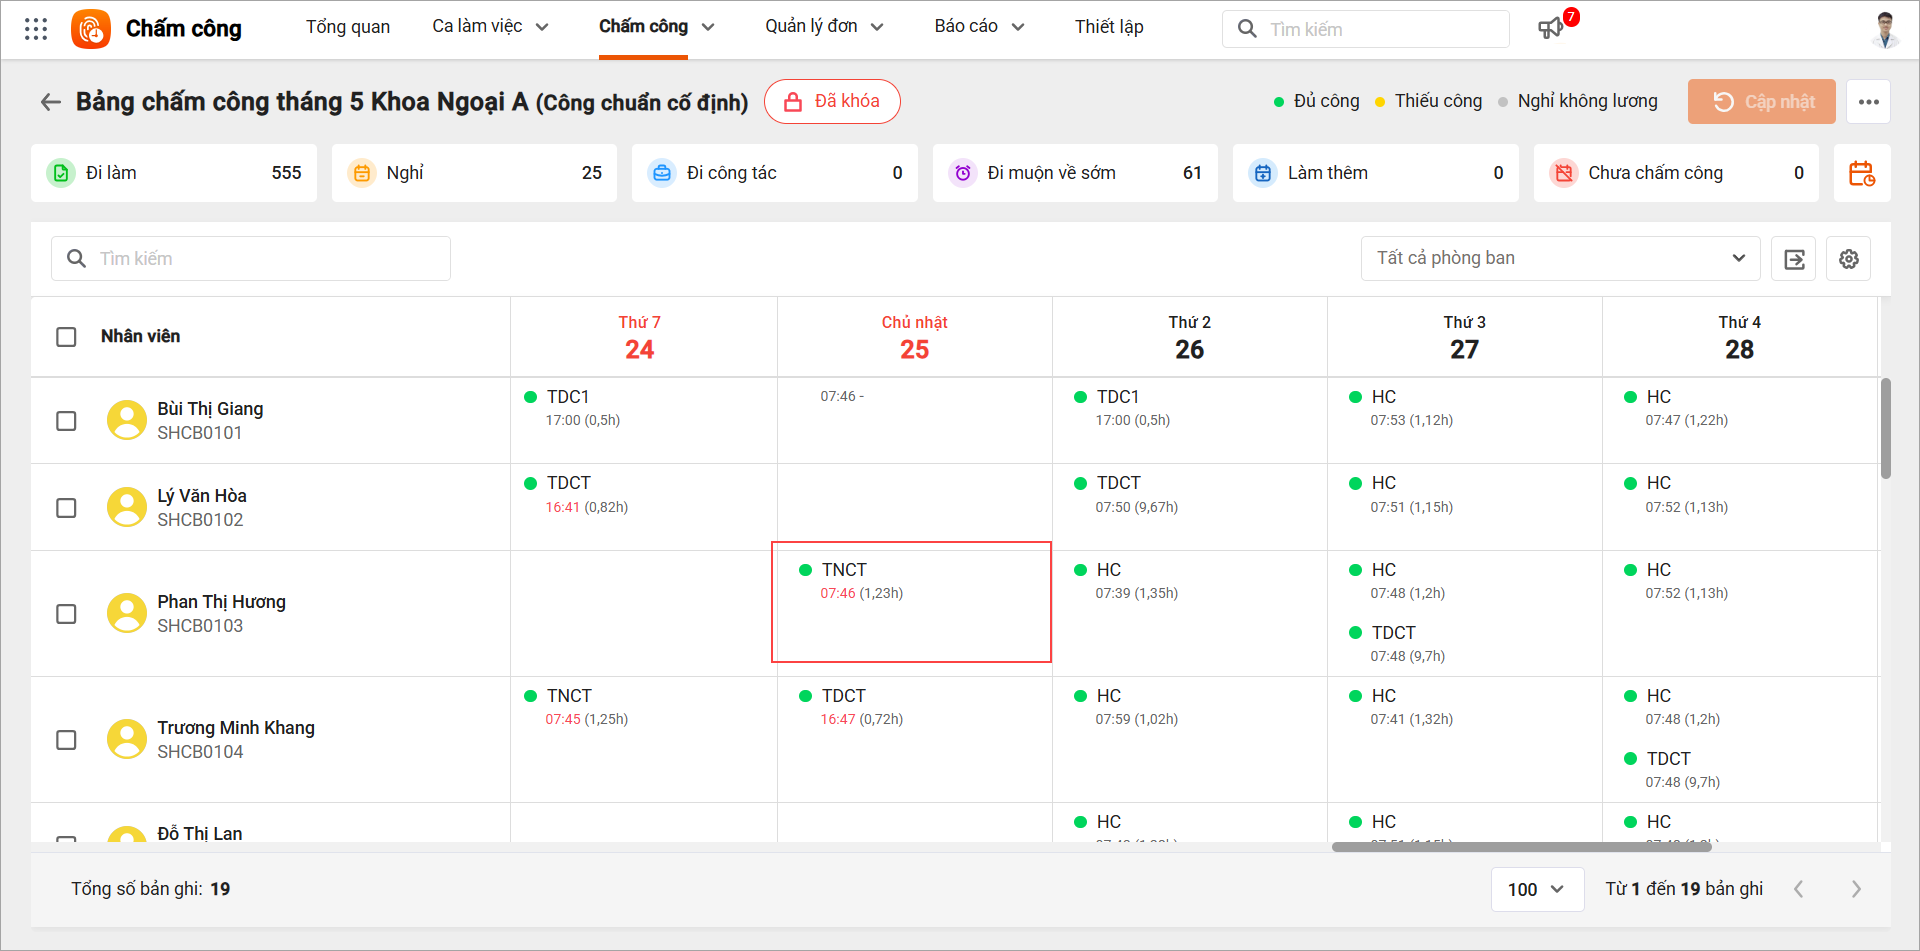Viewport: 1920px width, 951px height.
Task: Click the notification megaphone icon
Action: tap(1550, 29)
